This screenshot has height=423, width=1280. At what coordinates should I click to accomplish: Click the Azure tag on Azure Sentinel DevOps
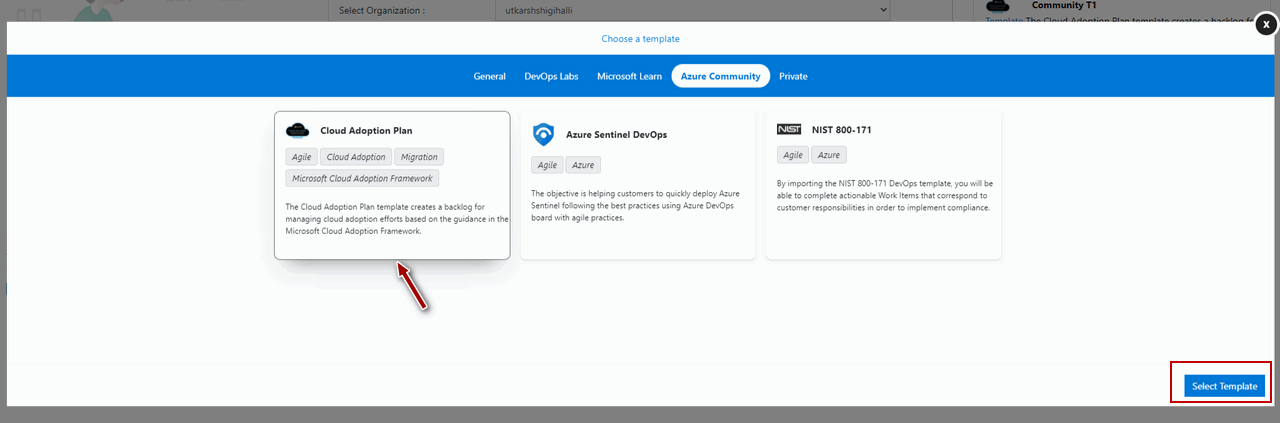point(583,165)
